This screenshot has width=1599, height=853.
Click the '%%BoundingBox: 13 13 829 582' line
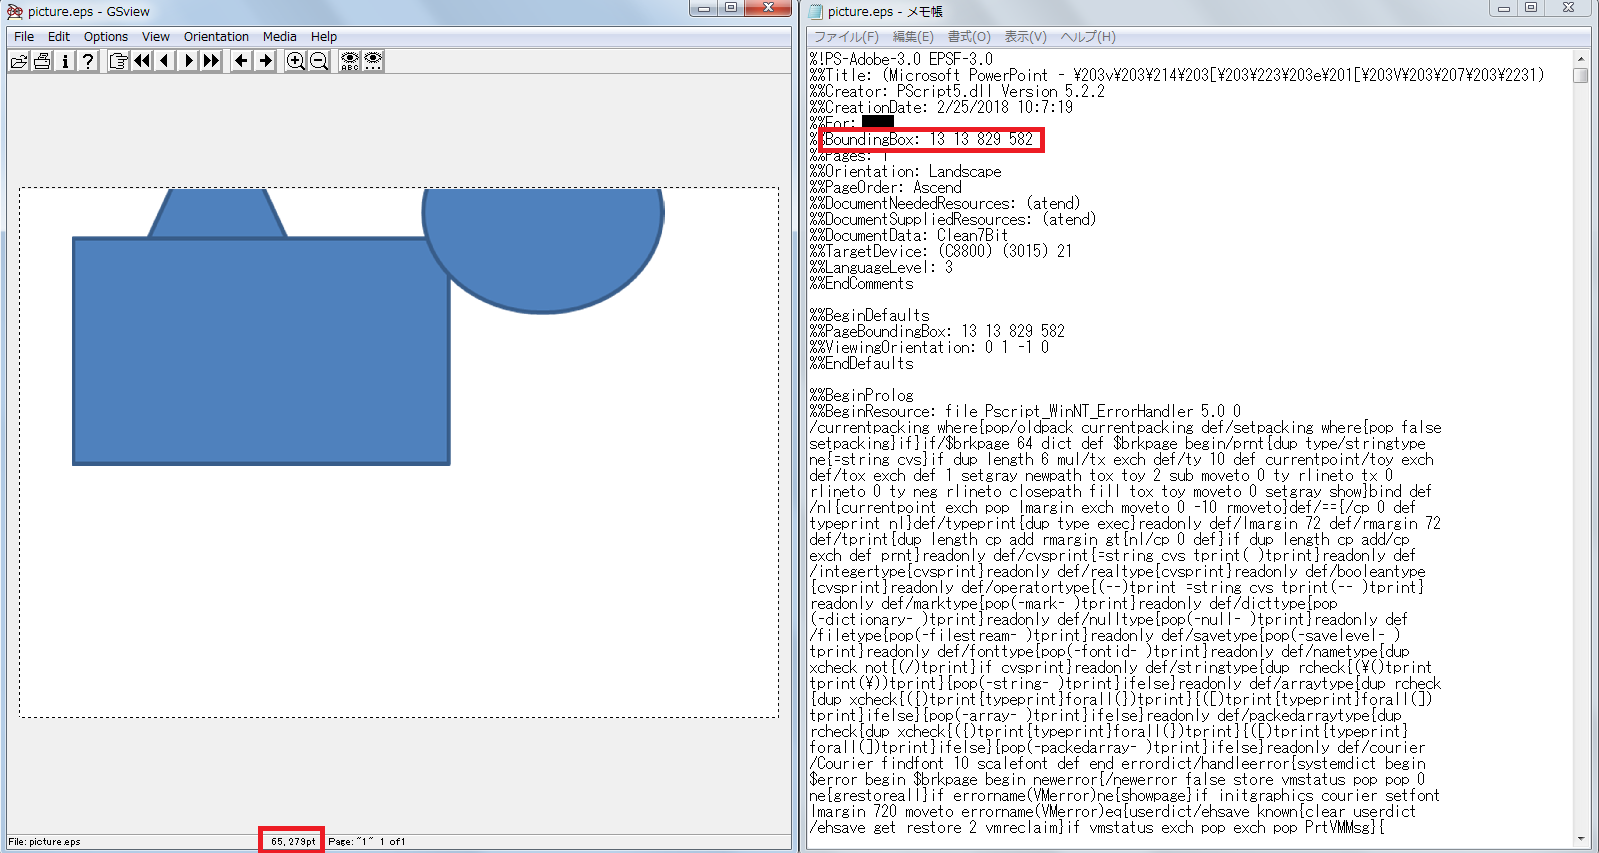point(921,139)
